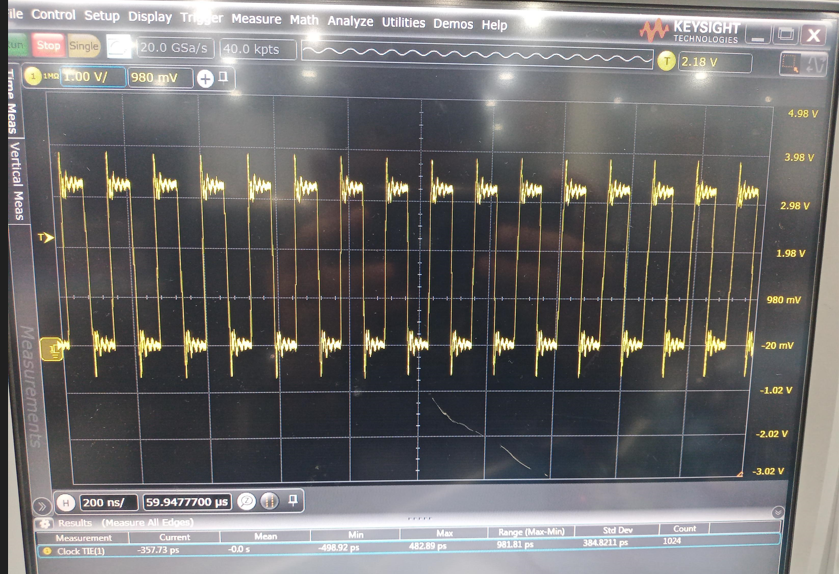Click the yellow T trigger button
The image size is (839, 574).
666,61
